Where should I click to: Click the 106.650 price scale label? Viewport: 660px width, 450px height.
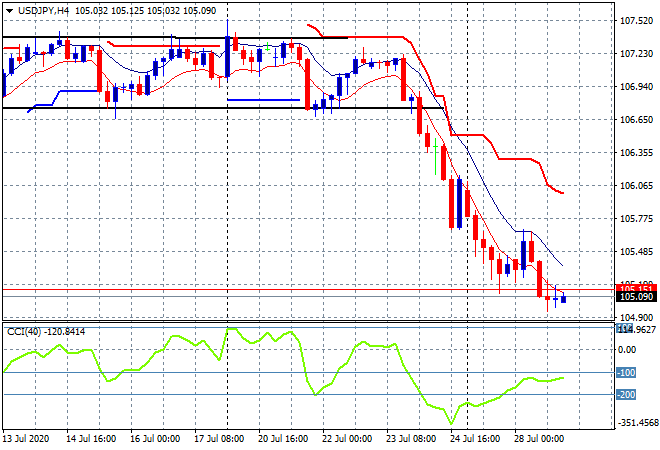tap(636, 120)
